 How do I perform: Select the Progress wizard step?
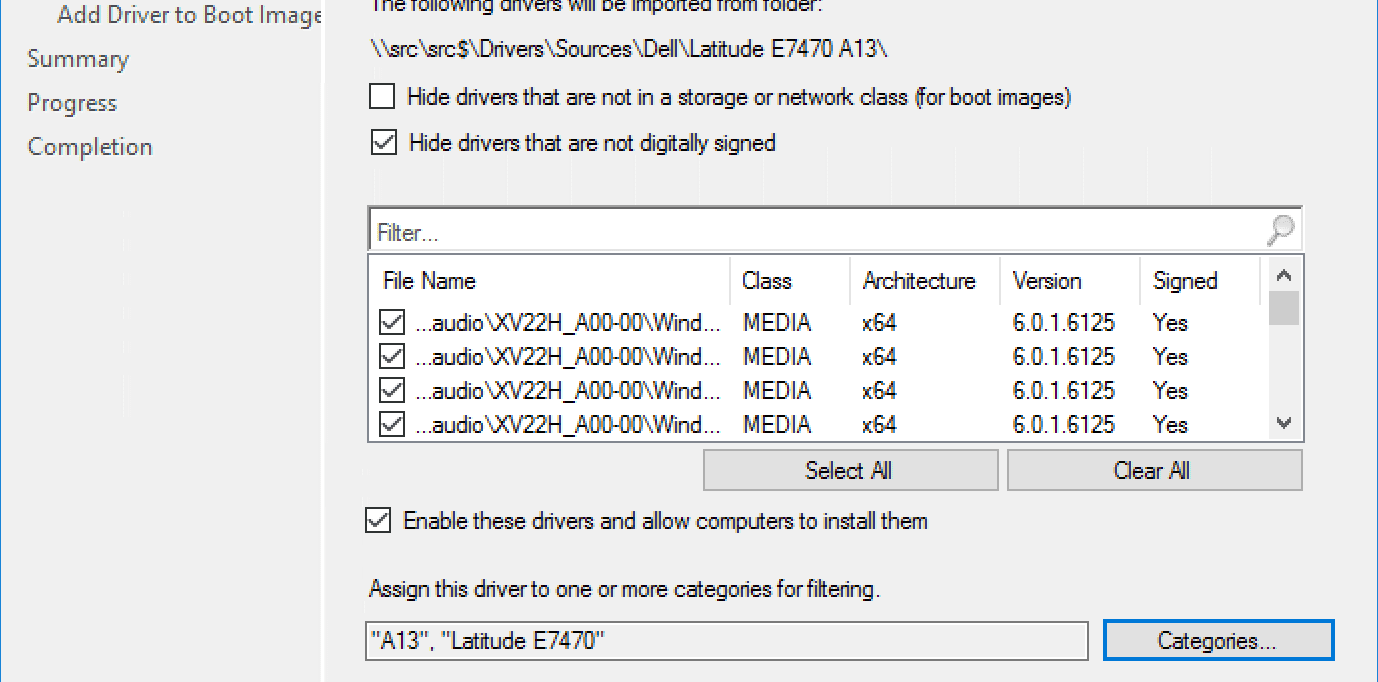[x=71, y=102]
